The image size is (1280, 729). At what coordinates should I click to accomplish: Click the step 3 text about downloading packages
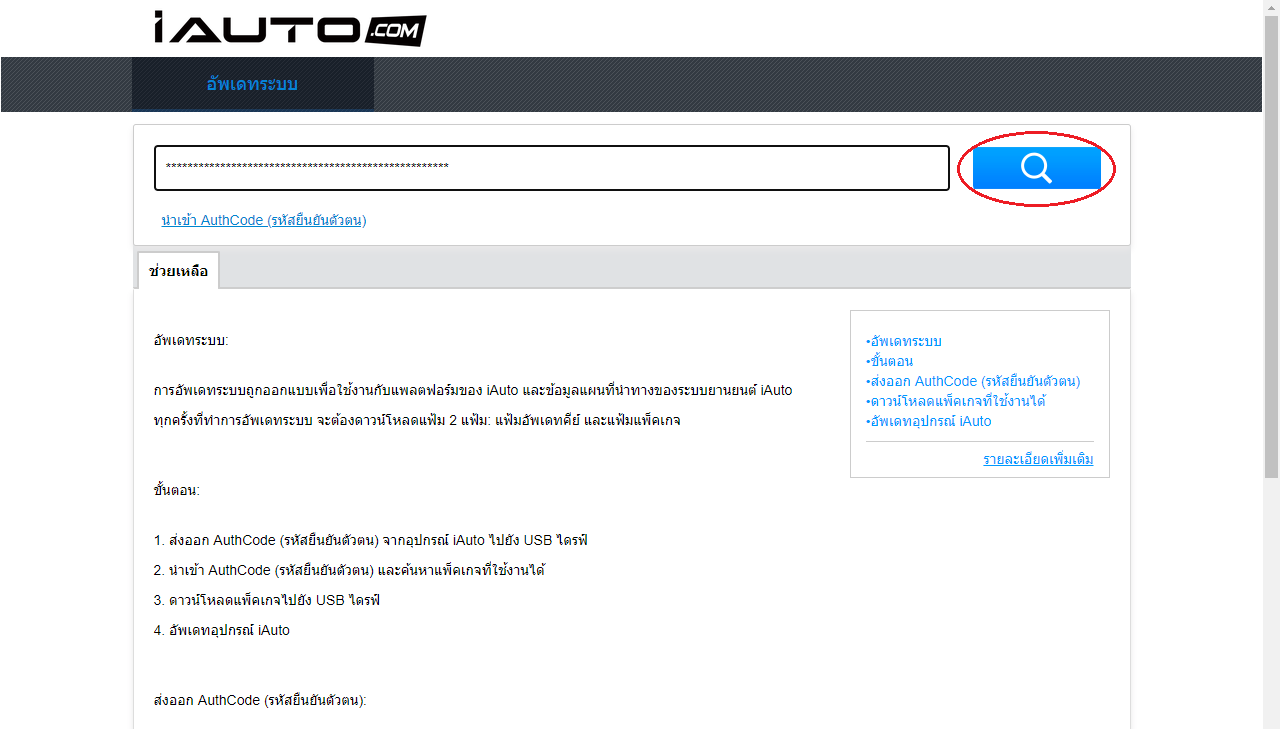coord(267,600)
